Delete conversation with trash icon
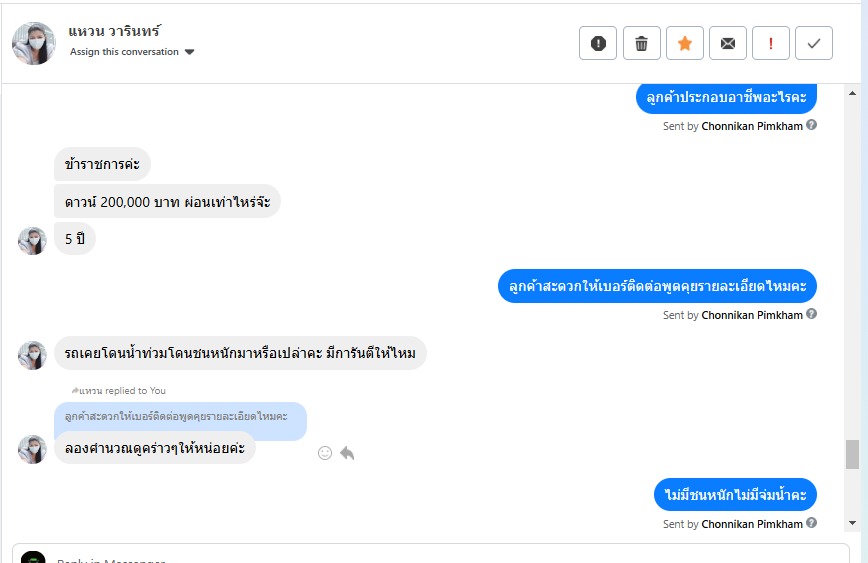This screenshot has width=868, height=563. [x=641, y=43]
